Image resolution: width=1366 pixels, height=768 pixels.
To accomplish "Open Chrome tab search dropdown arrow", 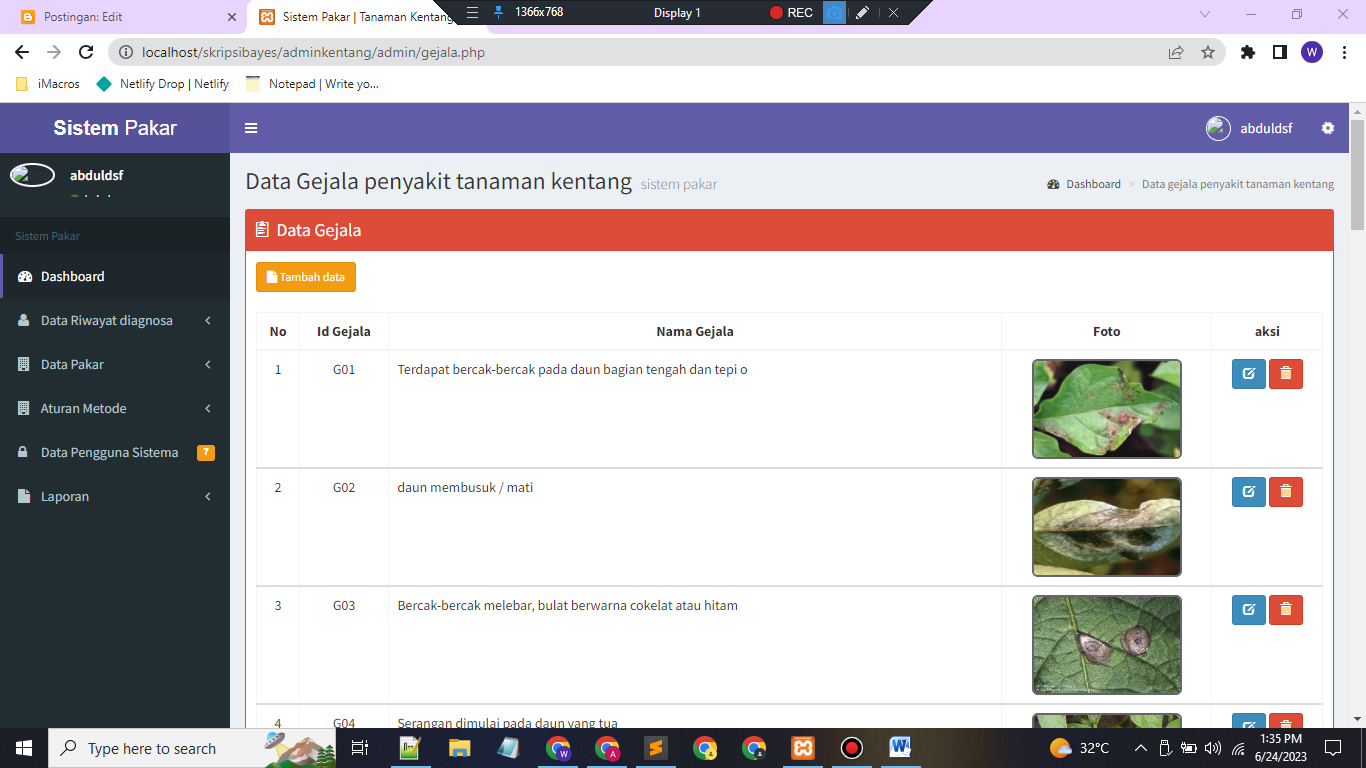I will tap(1205, 14).
